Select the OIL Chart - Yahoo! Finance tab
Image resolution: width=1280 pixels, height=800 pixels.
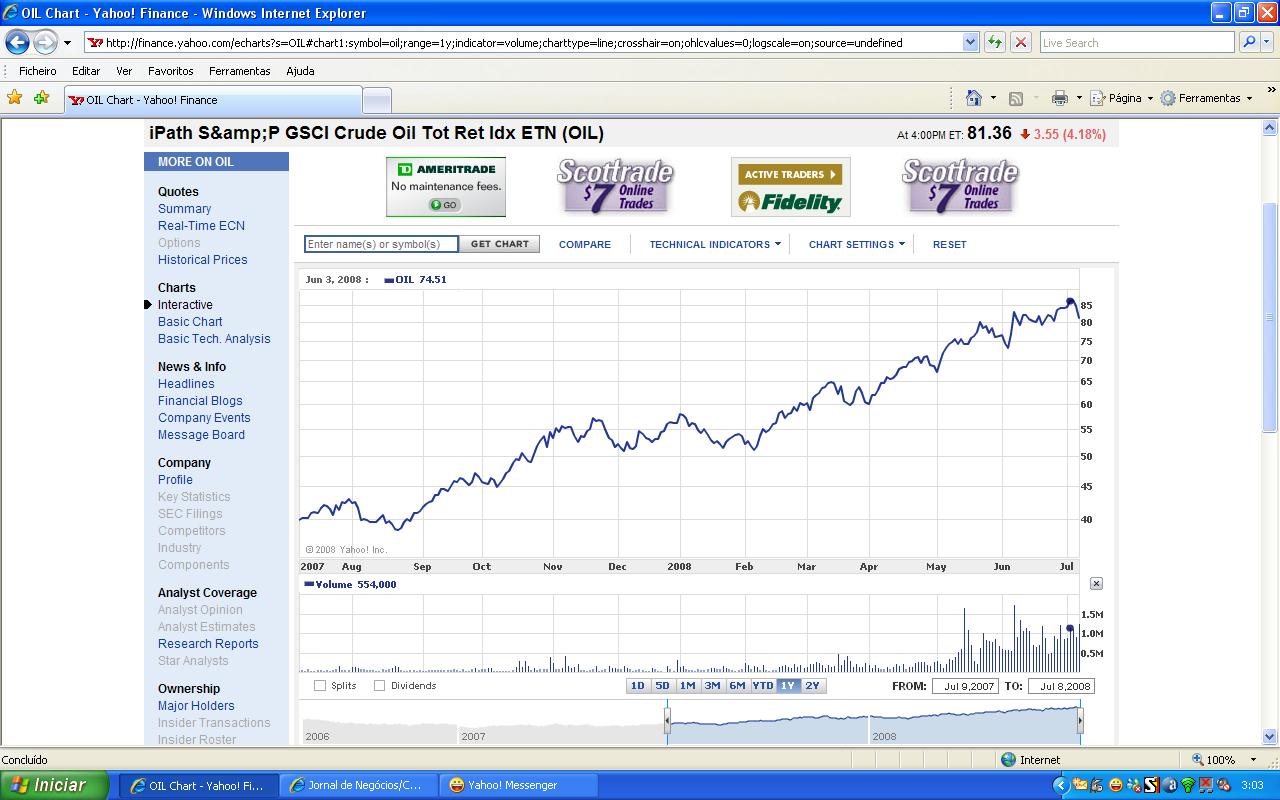pos(213,100)
